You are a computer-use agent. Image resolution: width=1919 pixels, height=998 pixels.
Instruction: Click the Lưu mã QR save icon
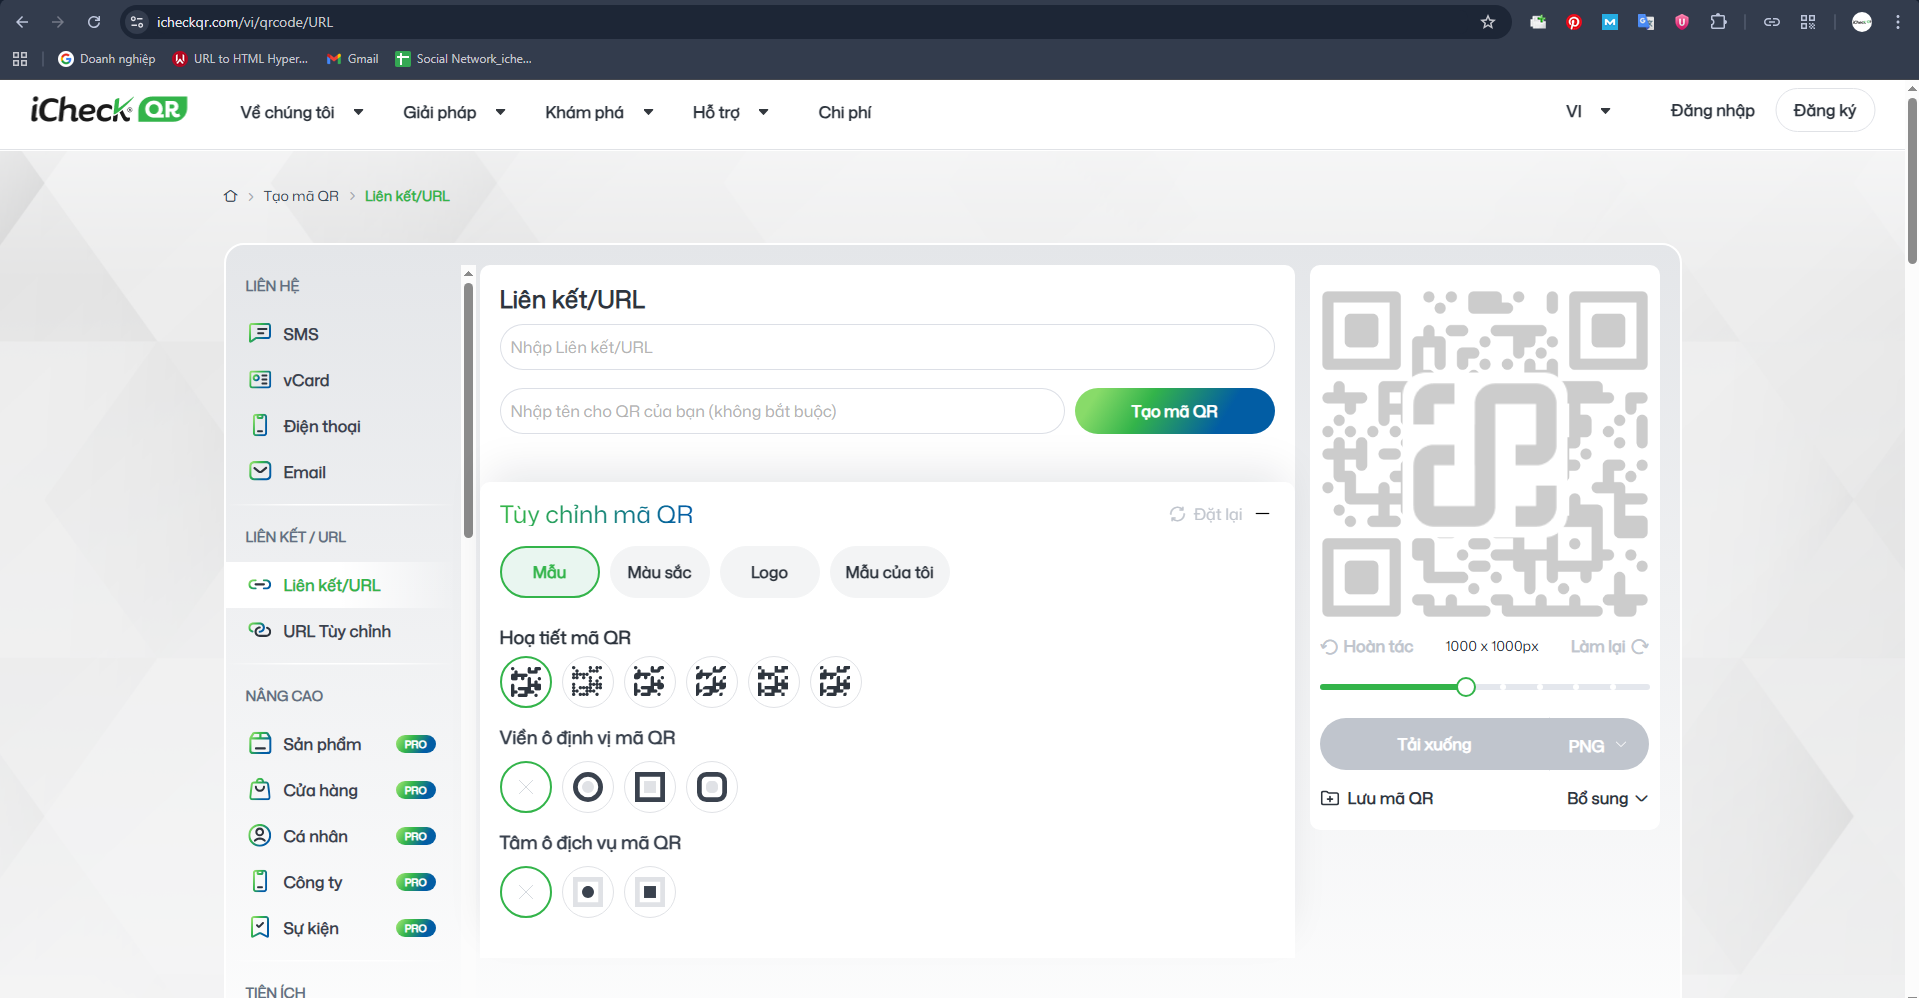point(1330,798)
